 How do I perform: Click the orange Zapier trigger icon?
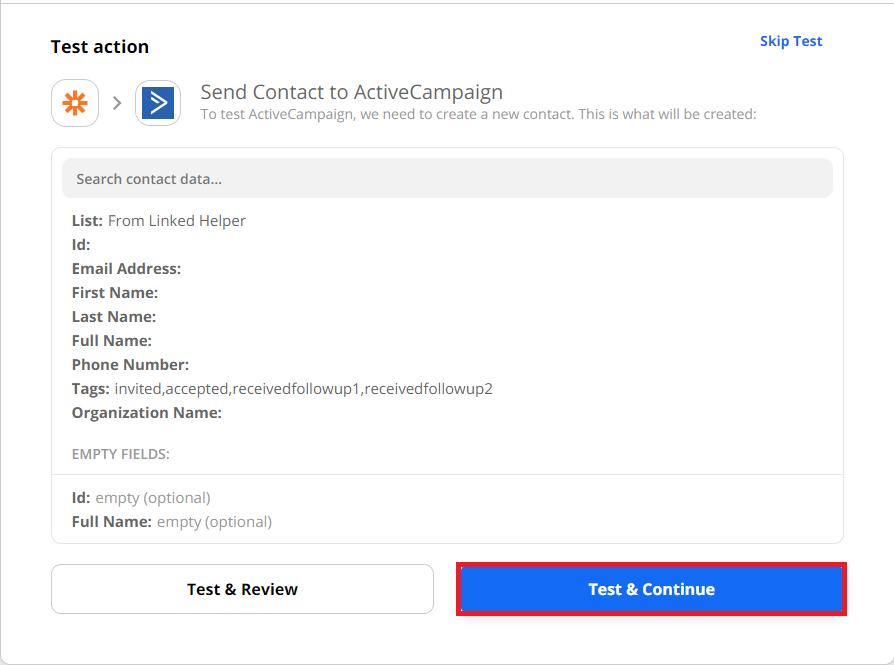[x=75, y=103]
